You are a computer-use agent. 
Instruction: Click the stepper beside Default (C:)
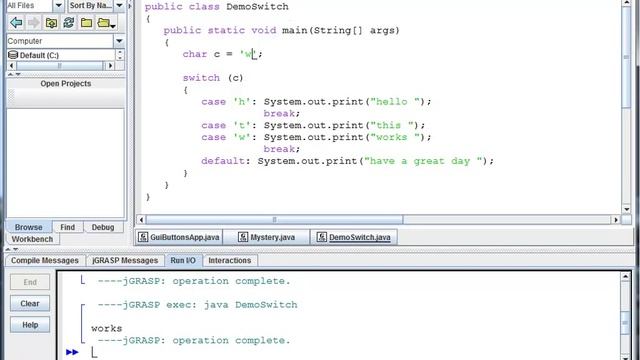[120, 55]
